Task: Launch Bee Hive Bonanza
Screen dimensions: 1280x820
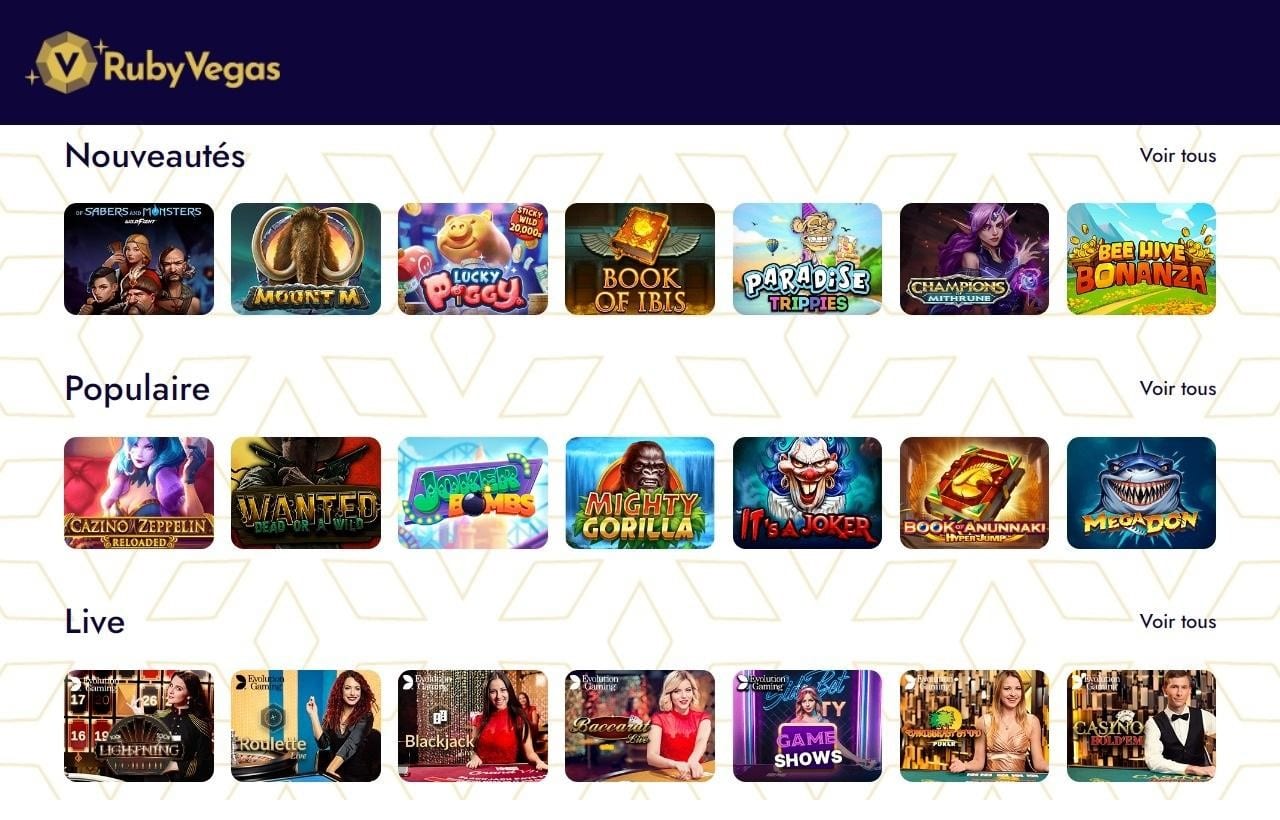Action: tap(1141, 259)
